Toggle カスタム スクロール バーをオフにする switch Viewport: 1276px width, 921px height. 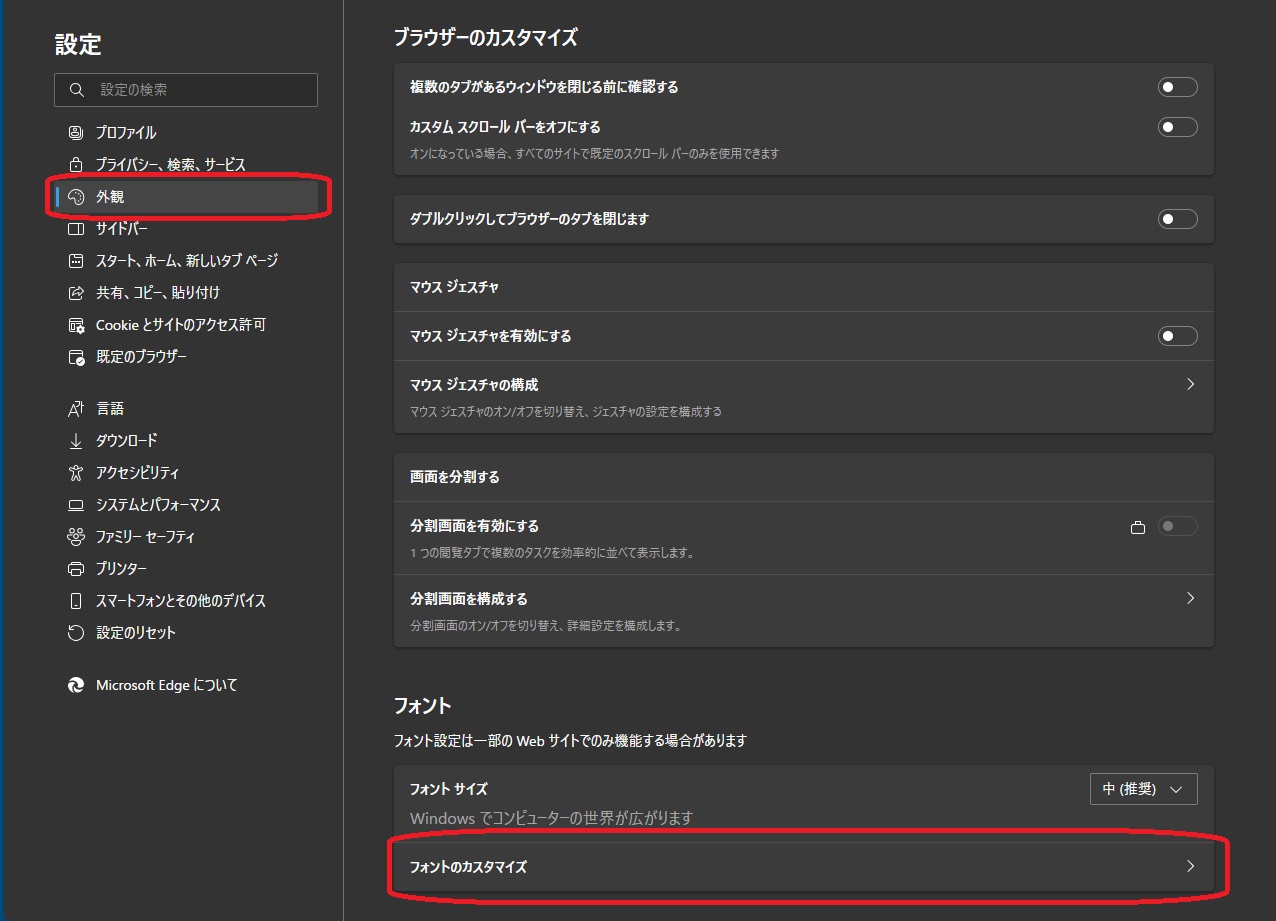tap(1177, 127)
